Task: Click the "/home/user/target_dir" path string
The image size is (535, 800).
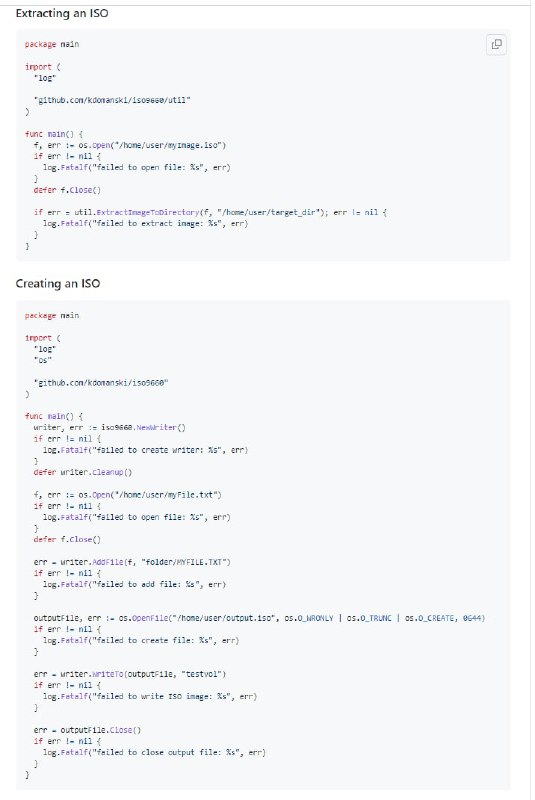Action: [x=272, y=212]
